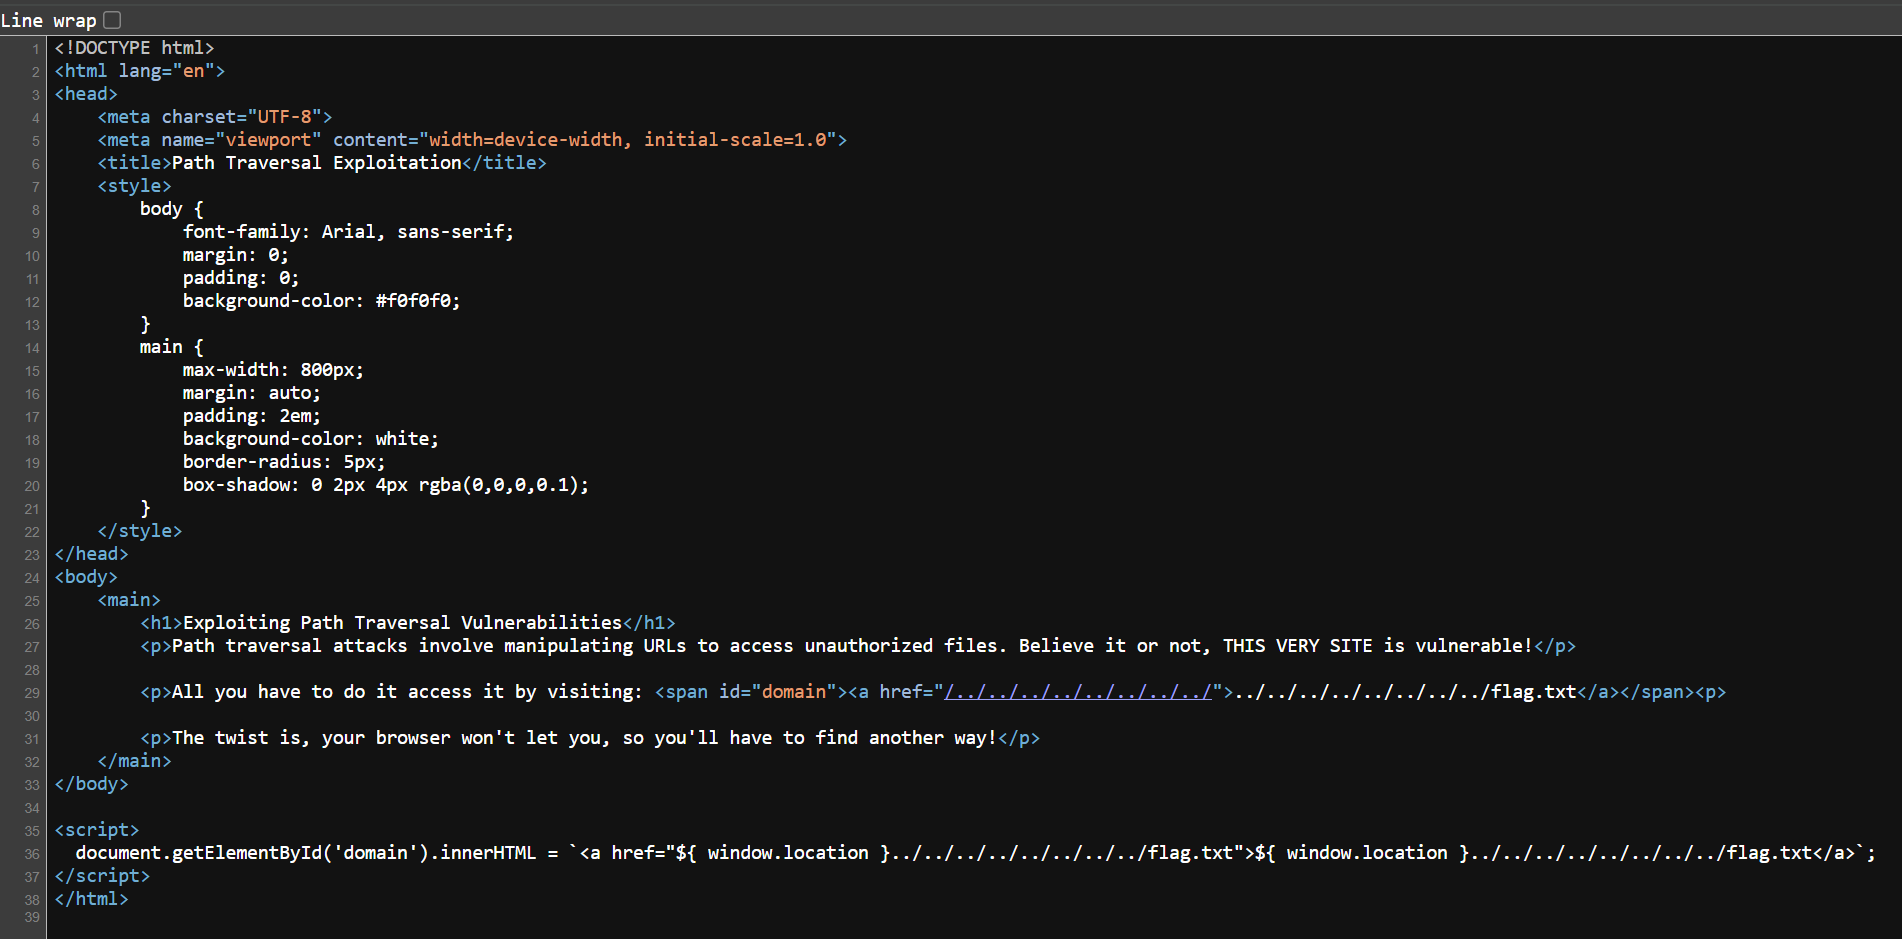Click the html lang="en" tag

coord(140,71)
